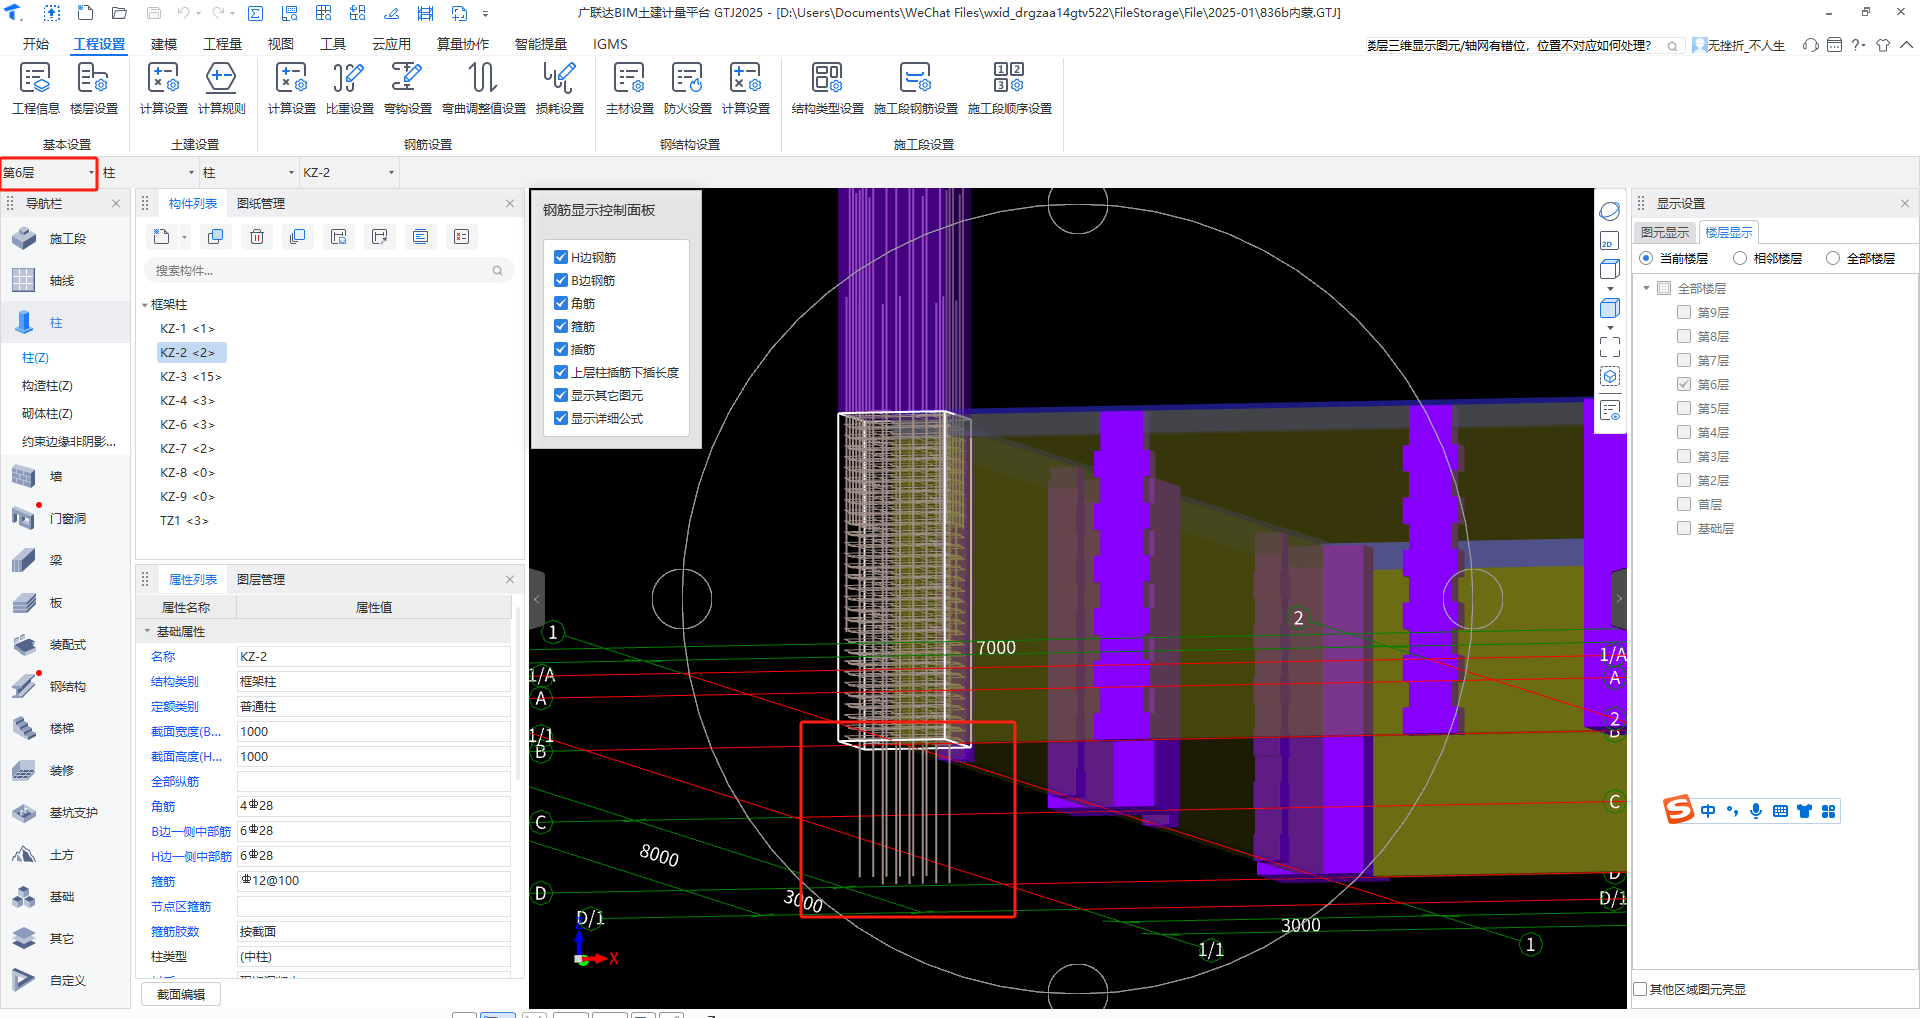Open 楼层设置 floor settings
This screenshot has width=1920, height=1018.
pyautogui.click(x=93, y=88)
